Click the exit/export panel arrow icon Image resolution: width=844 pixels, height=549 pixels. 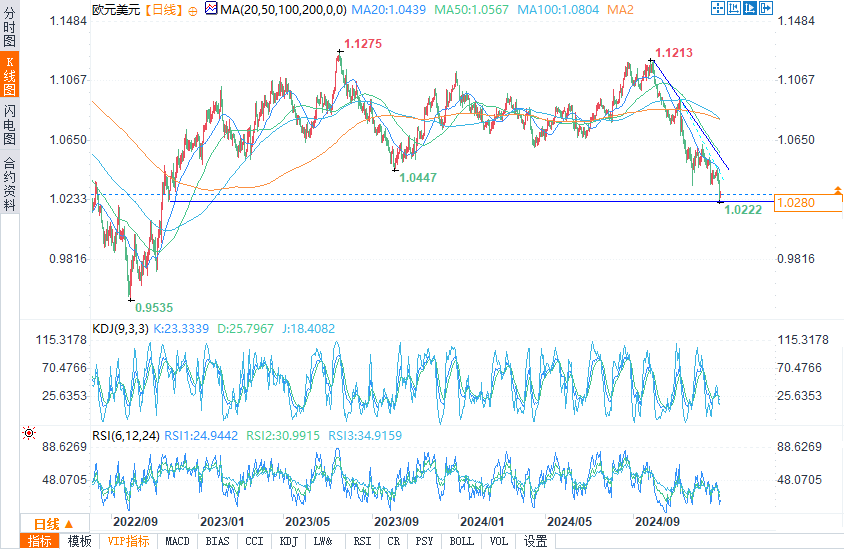click(x=766, y=8)
